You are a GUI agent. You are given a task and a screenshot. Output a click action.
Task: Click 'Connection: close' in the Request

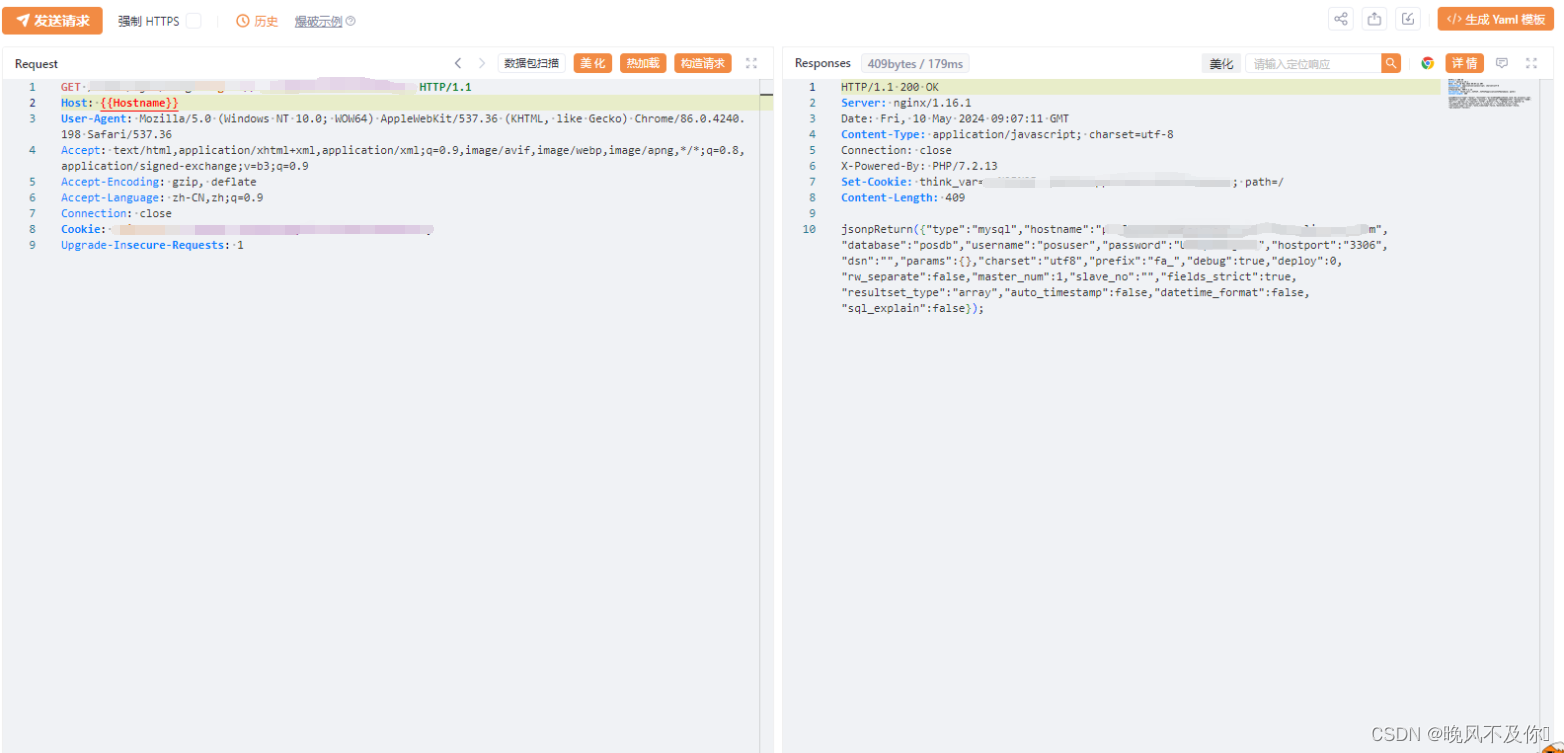coord(116,213)
